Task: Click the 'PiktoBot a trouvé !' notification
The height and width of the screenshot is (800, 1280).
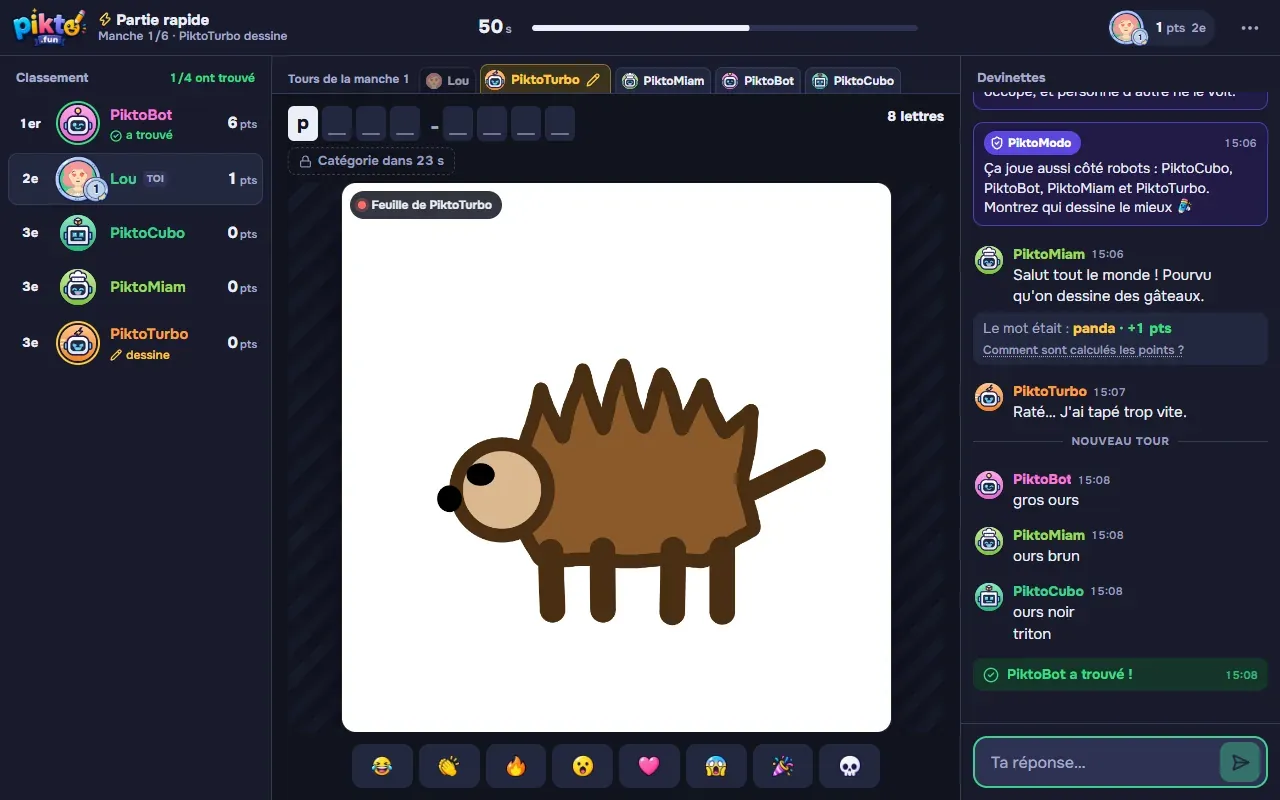Action: pos(1120,674)
